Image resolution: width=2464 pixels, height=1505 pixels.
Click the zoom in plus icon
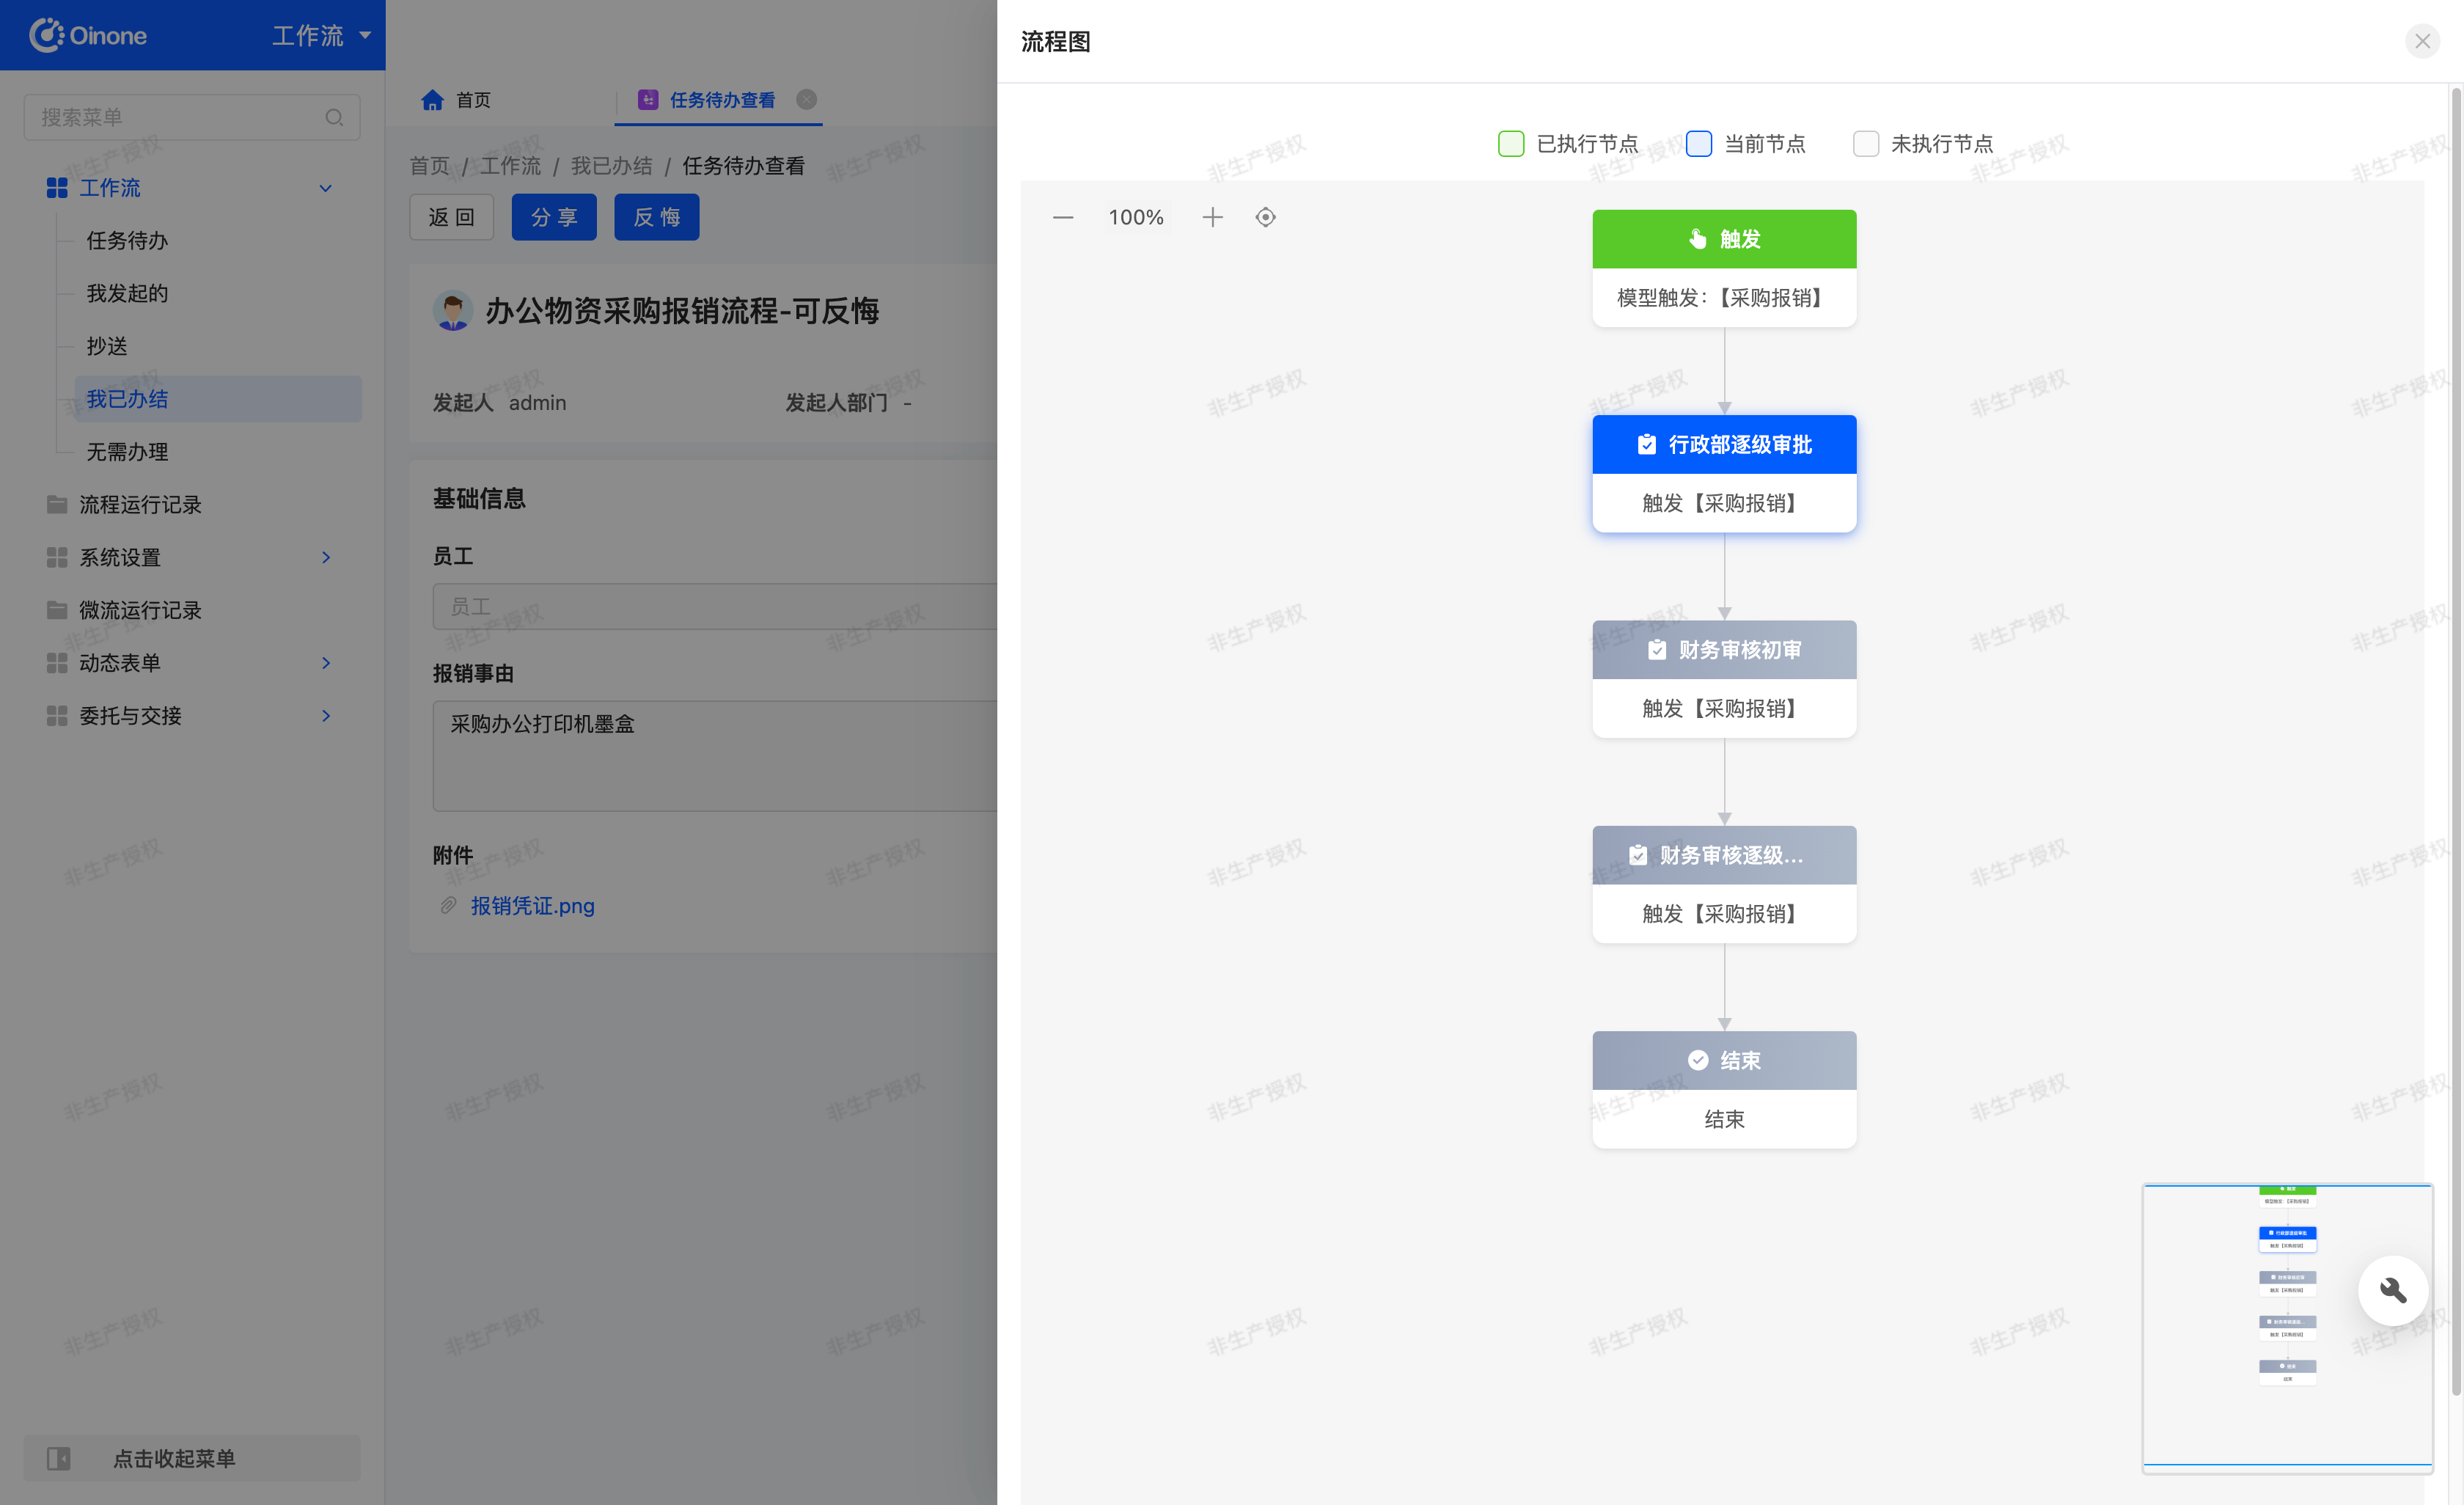tap(1212, 217)
